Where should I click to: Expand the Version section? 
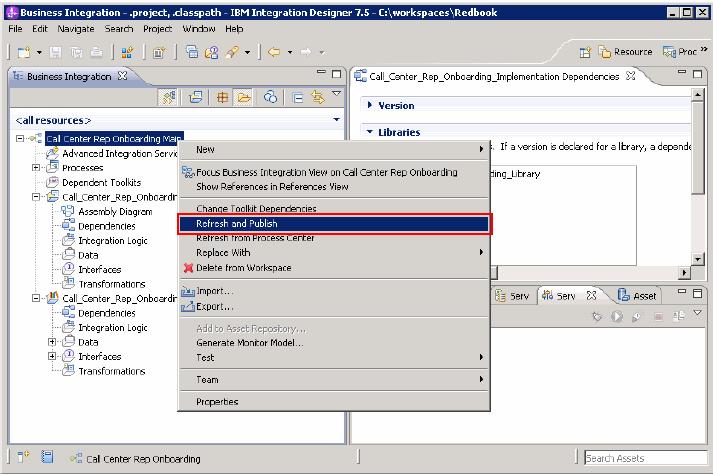[x=370, y=105]
